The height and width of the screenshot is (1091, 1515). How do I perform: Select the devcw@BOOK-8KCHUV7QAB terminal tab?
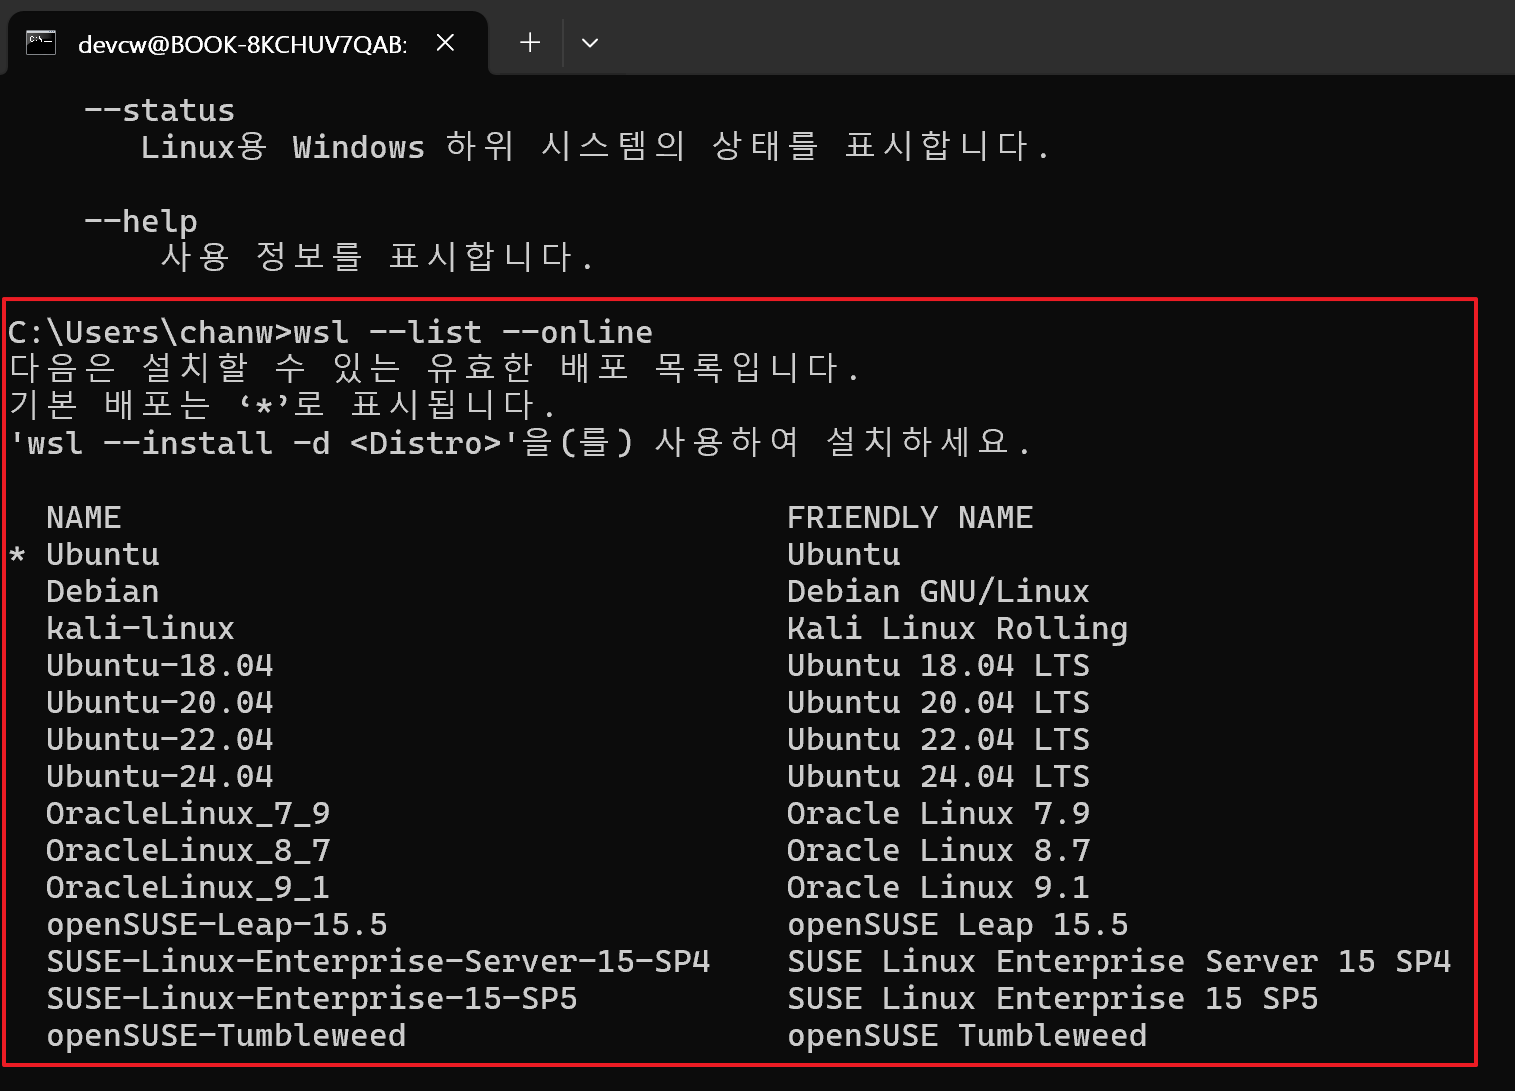pyautogui.click(x=248, y=43)
